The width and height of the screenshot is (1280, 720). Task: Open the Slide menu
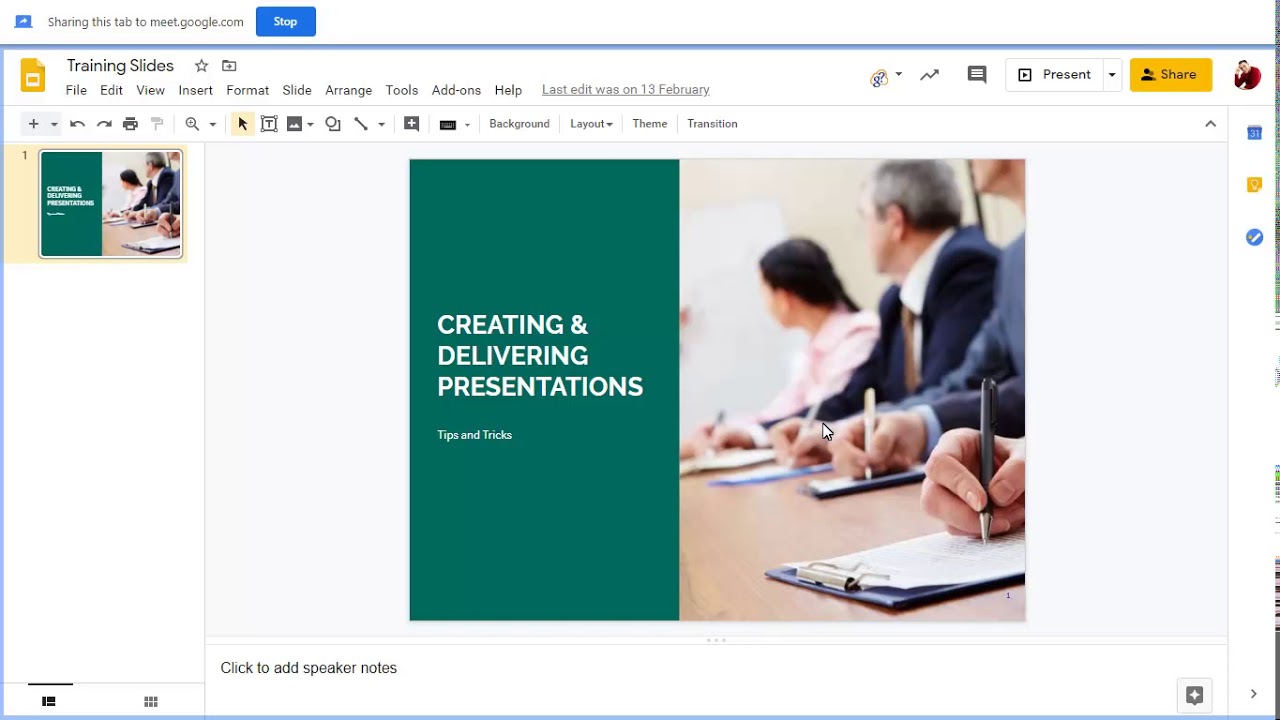297,90
